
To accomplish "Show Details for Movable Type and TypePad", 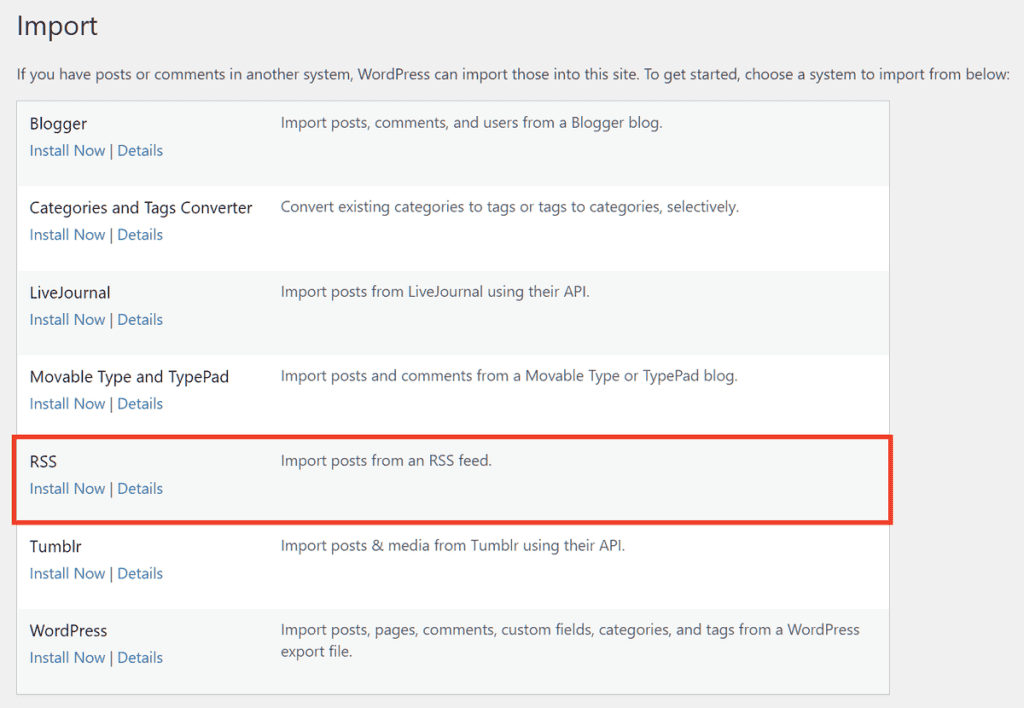I will [x=140, y=404].
